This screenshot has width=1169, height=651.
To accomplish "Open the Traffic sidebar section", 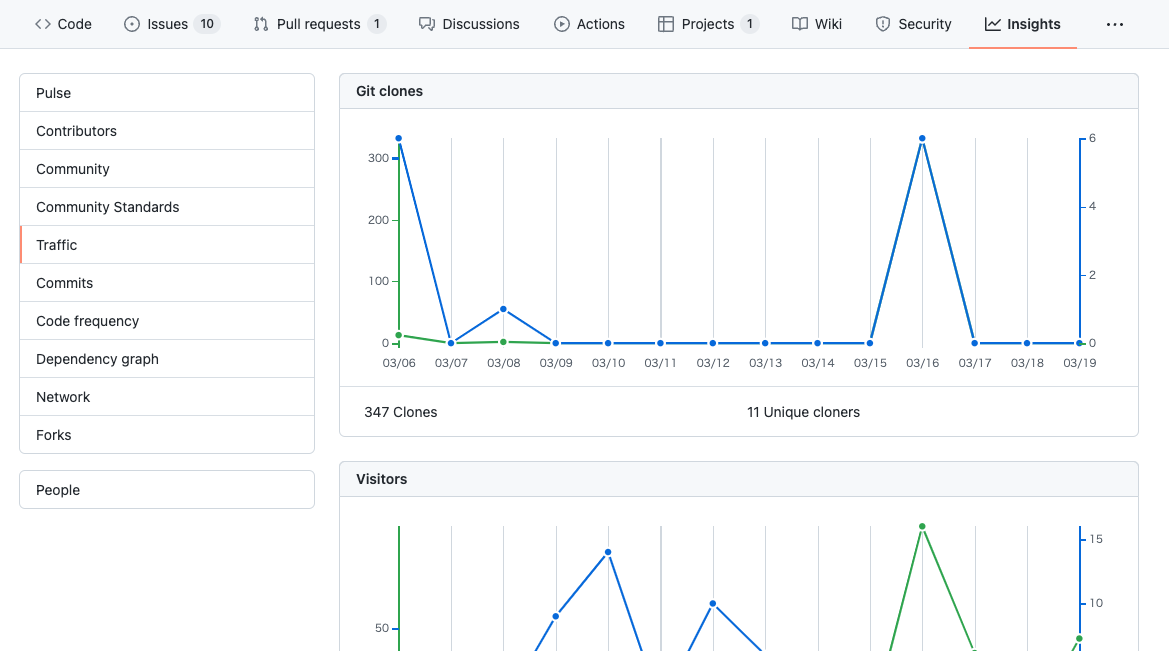I will click(57, 244).
